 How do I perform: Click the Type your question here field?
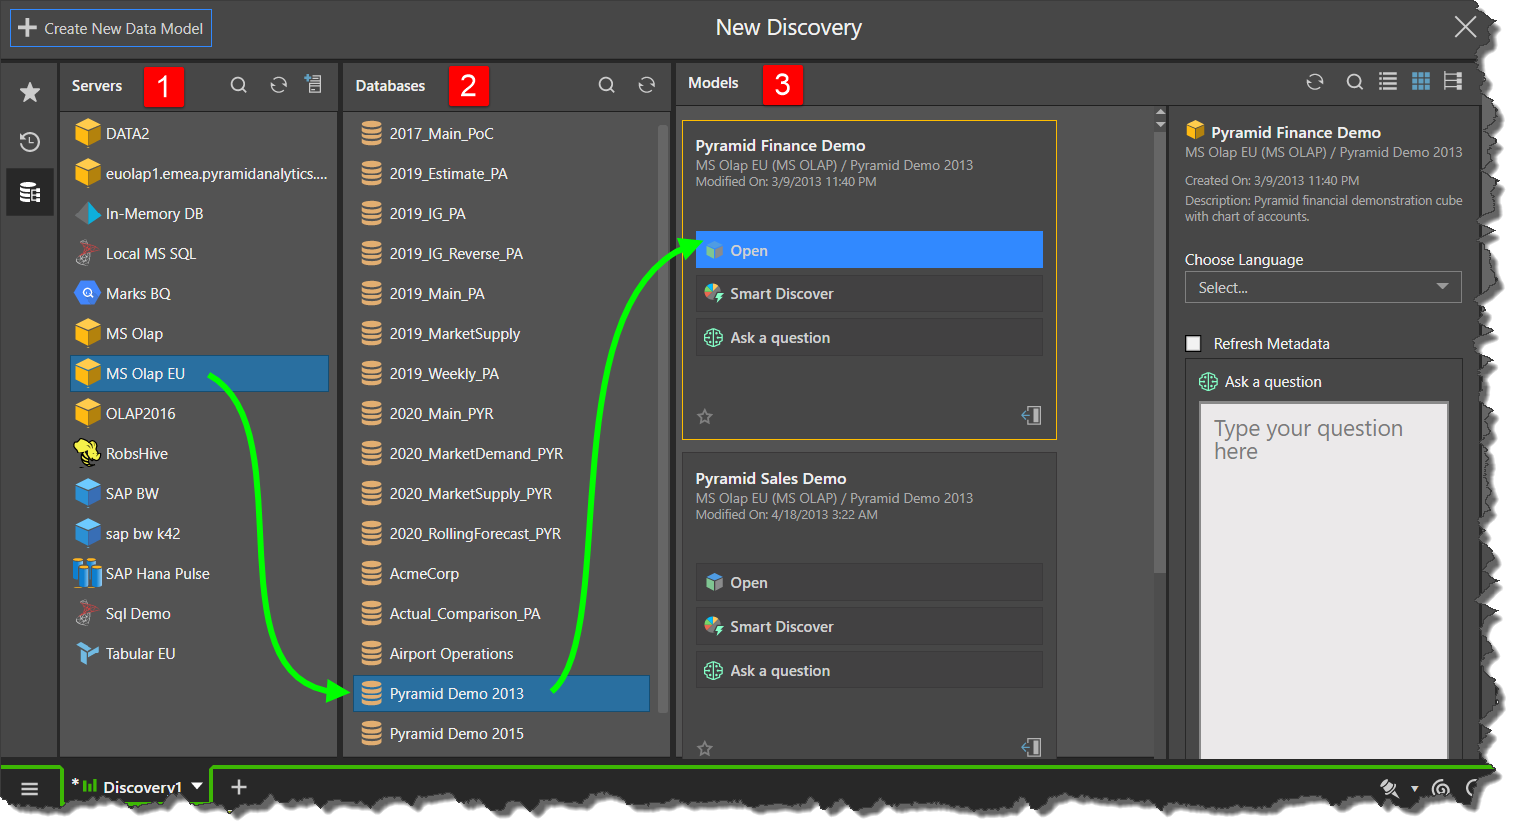[1322, 580]
